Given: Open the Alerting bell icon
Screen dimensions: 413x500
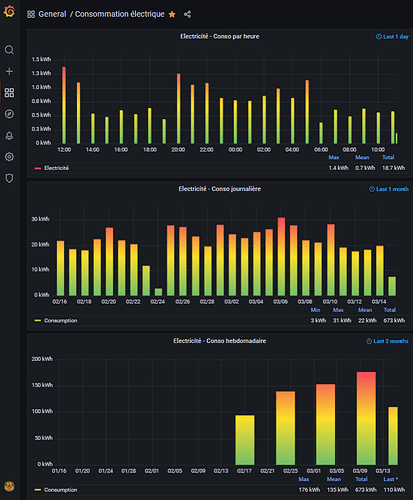Looking at the screenshot, I should 9,135.
